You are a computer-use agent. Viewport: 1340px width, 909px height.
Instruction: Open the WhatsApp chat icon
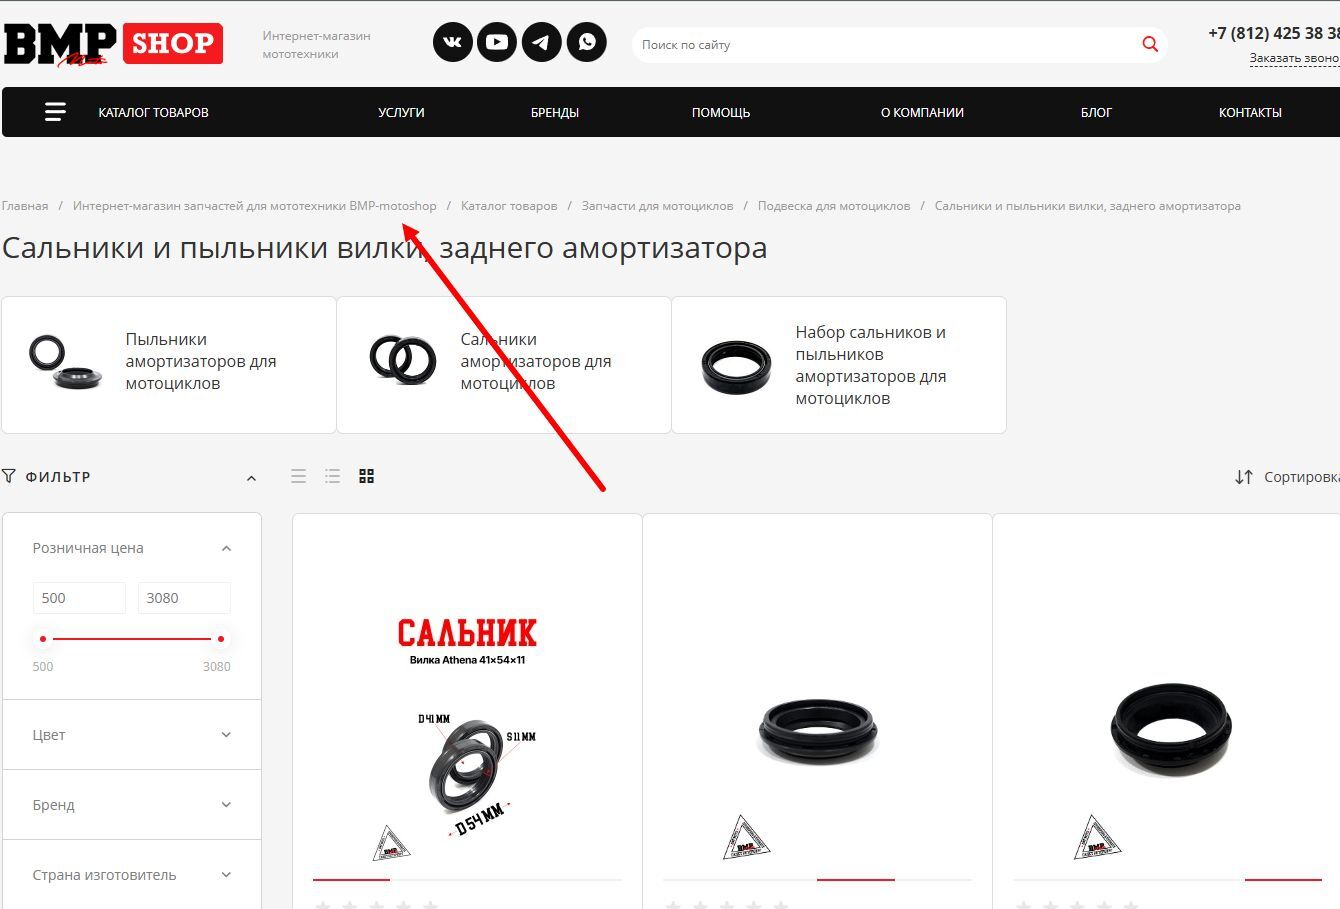(x=587, y=42)
